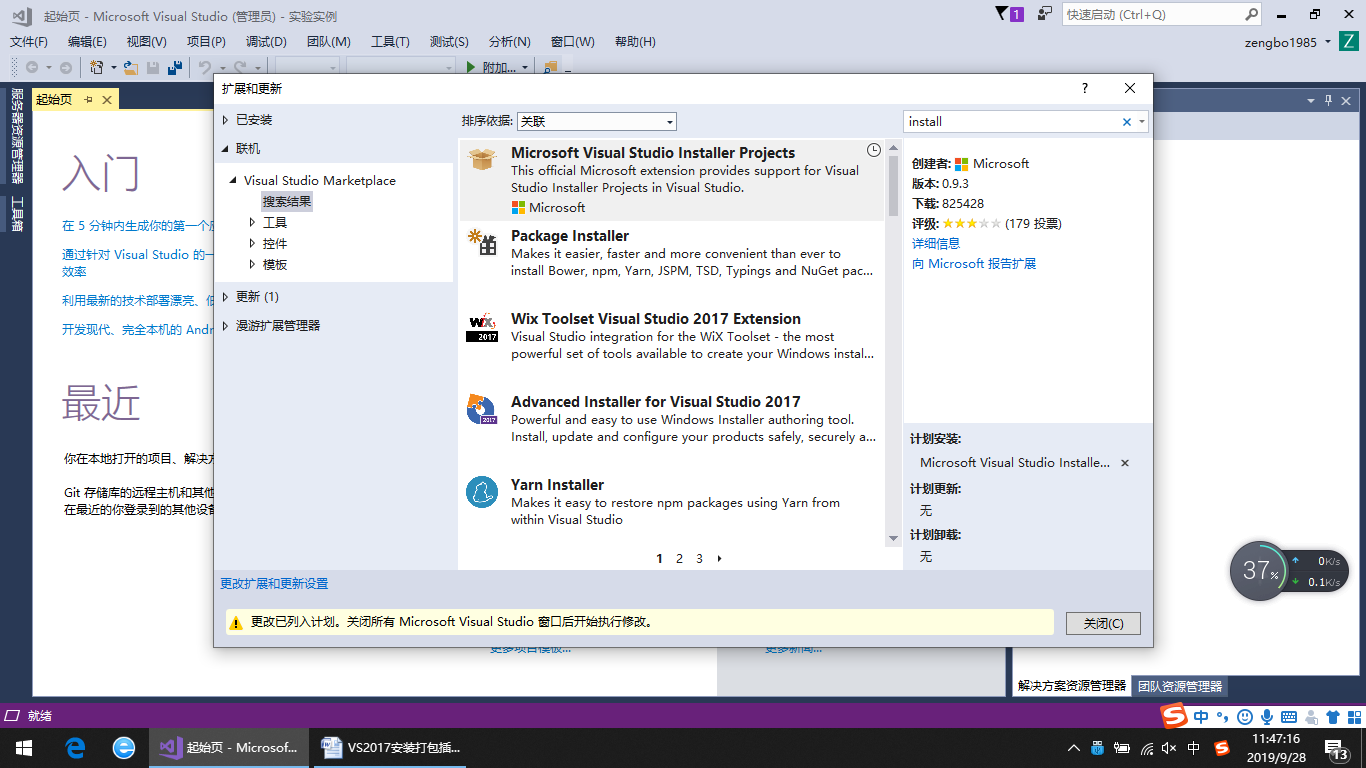Viewport: 1366px width, 768px height.
Task: Open the 详细信息 link
Action: (936, 244)
